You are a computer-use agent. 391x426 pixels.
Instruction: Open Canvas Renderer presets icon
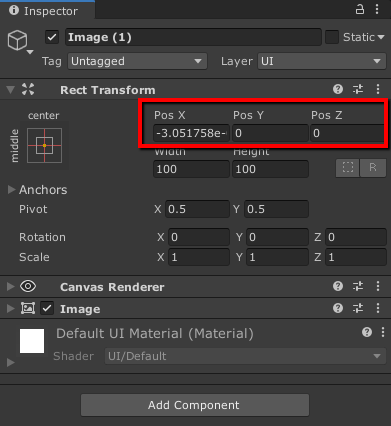(358, 286)
